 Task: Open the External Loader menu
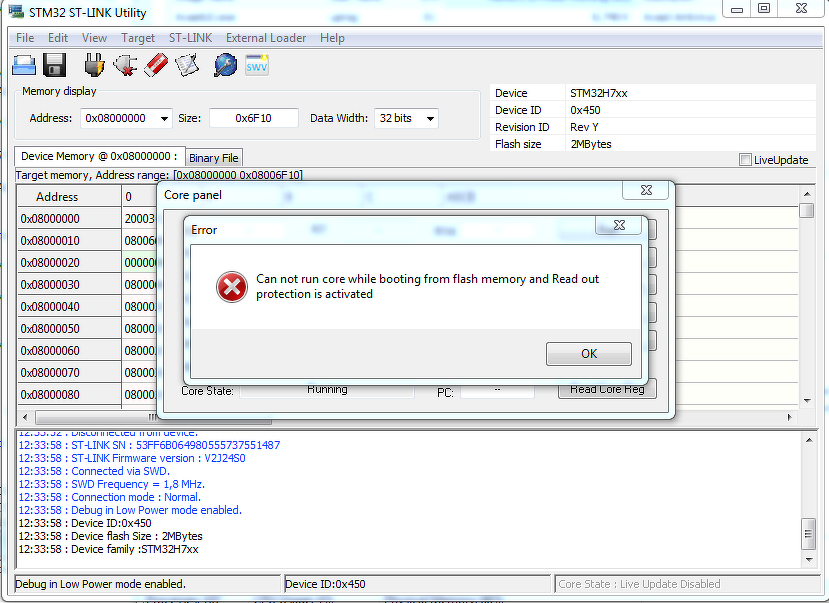coord(266,38)
